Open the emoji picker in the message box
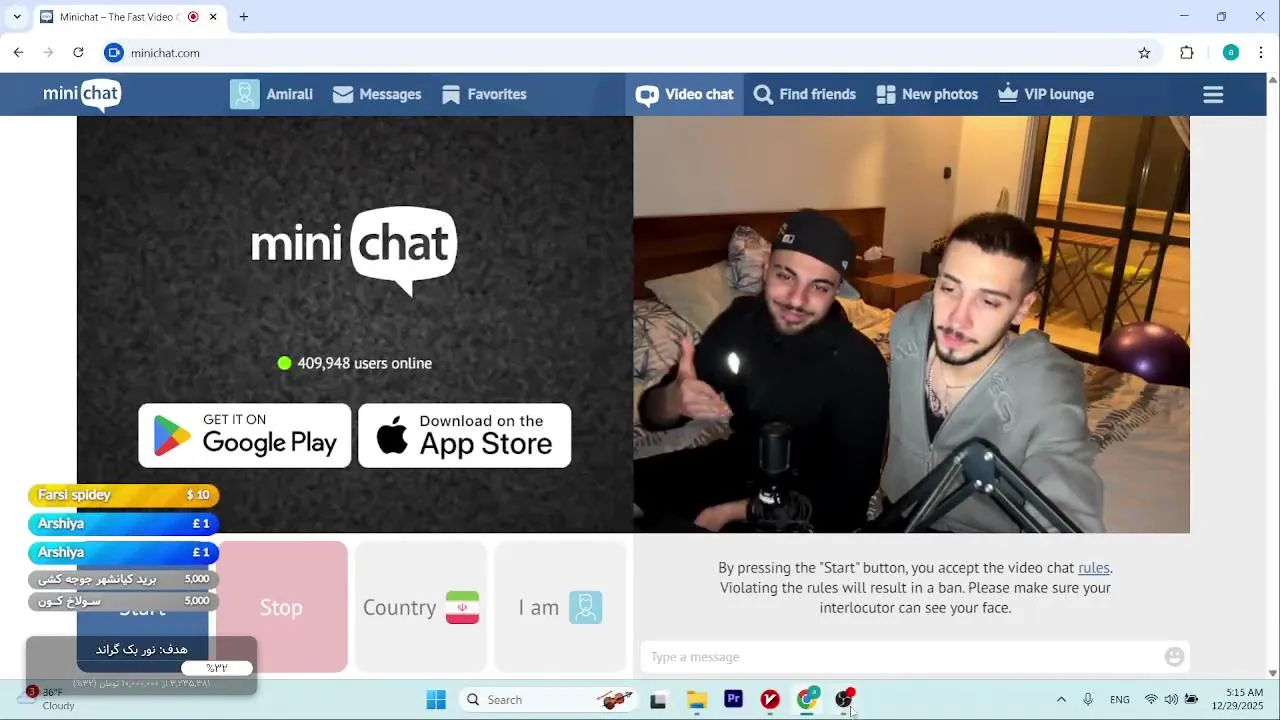The width and height of the screenshot is (1280, 720). click(1175, 657)
